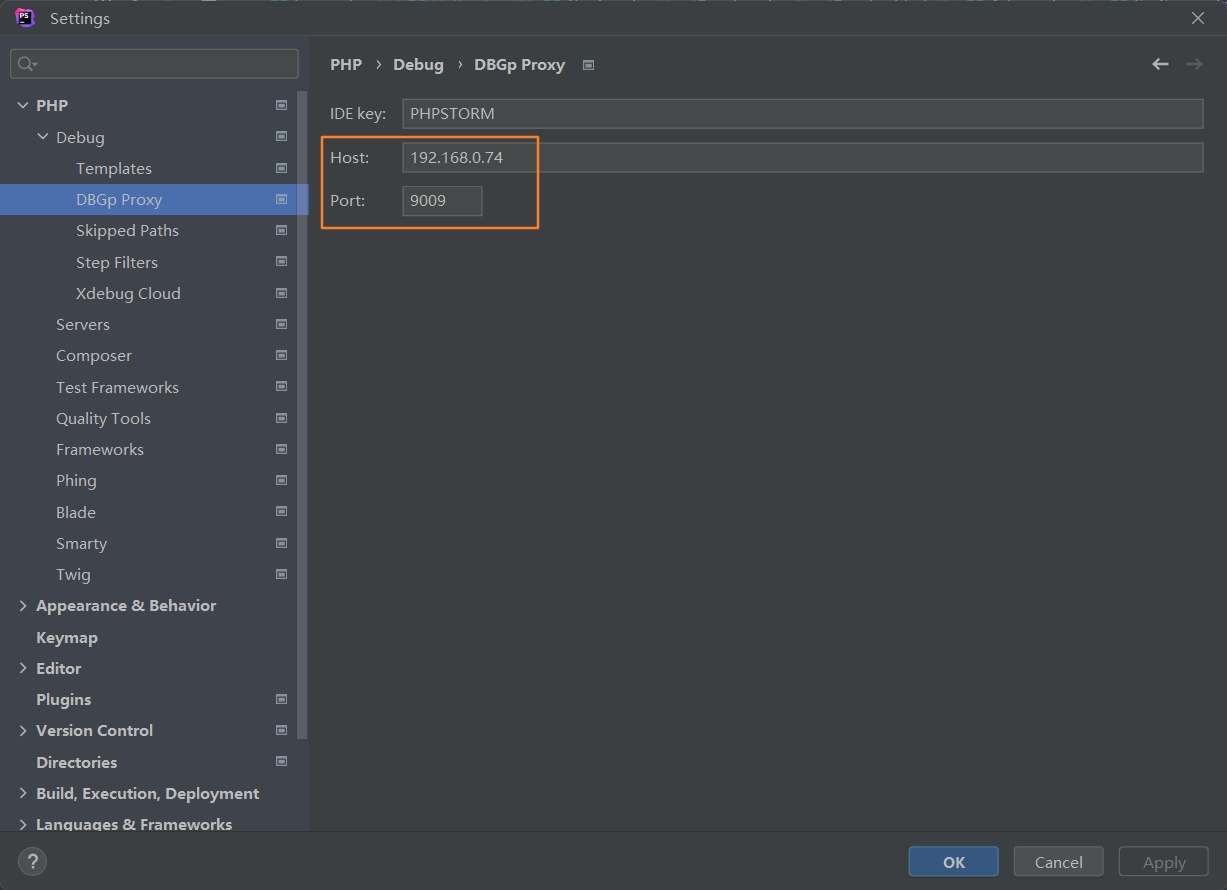The width and height of the screenshot is (1227, 890).
Task: Click project-level icon beside Quality Tools
Action: tap(281, 418)
